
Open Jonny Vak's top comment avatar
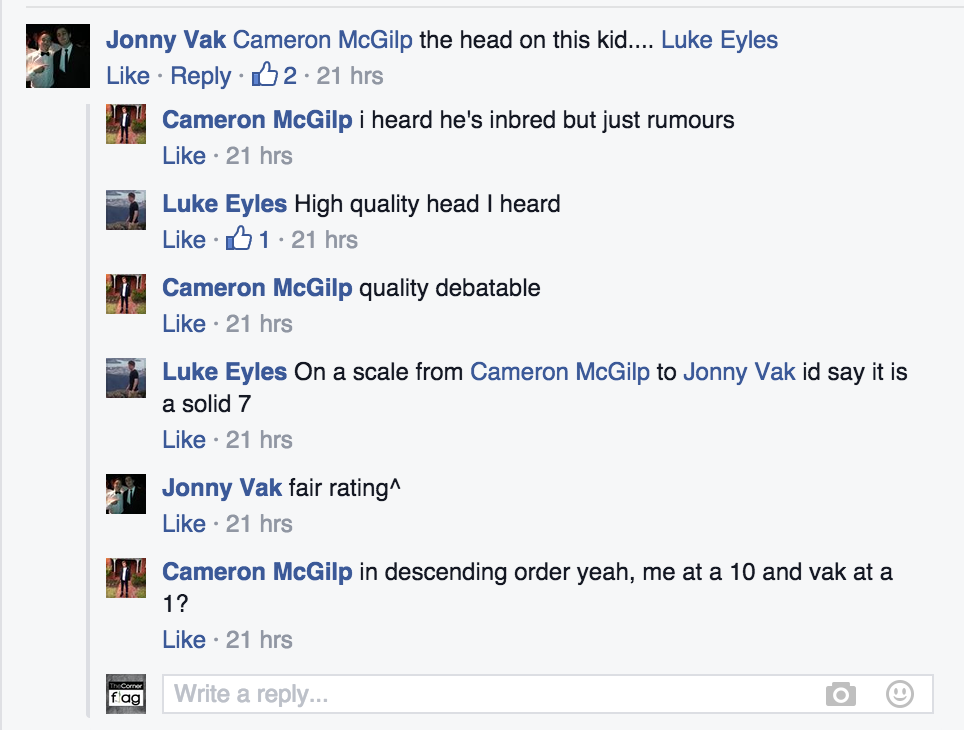(58, 56)
